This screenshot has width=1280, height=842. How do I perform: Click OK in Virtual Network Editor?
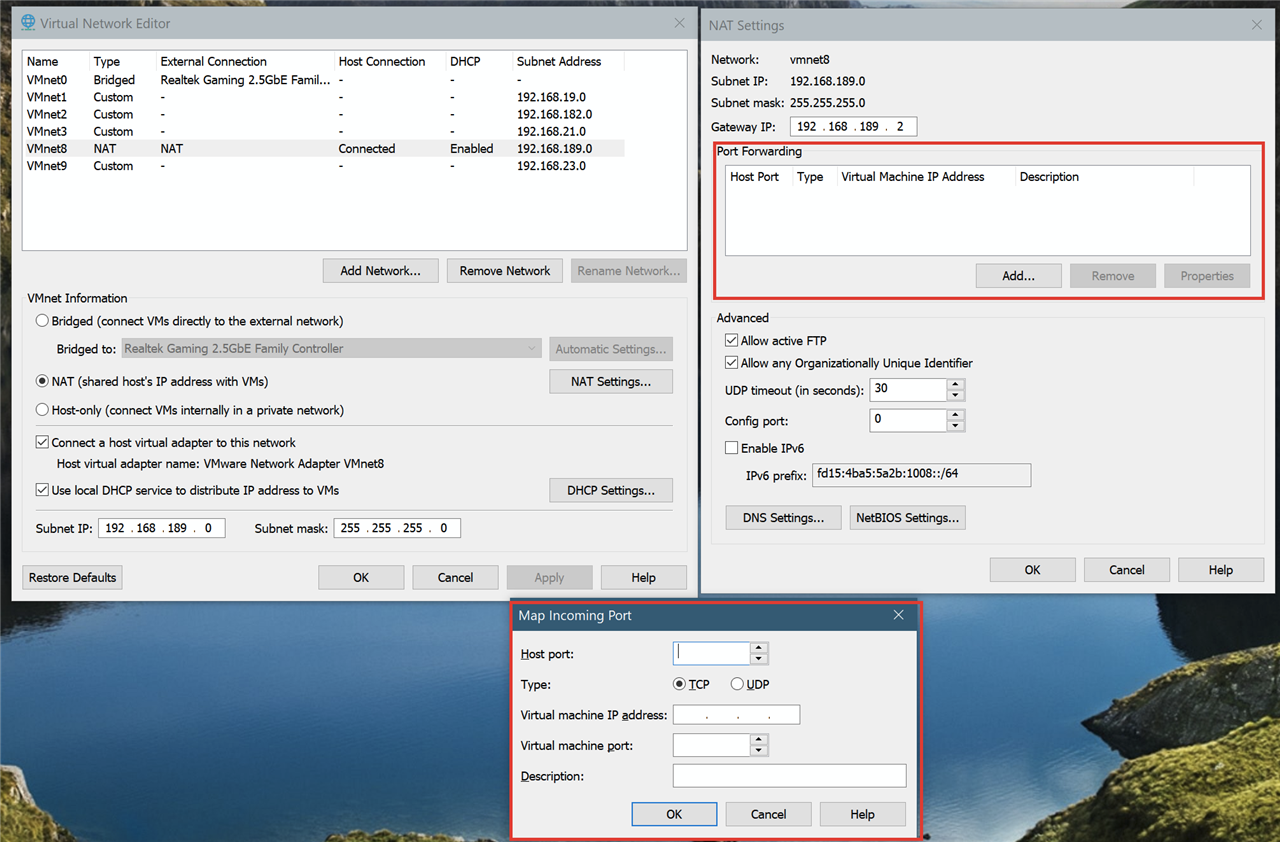click(361, 577)
